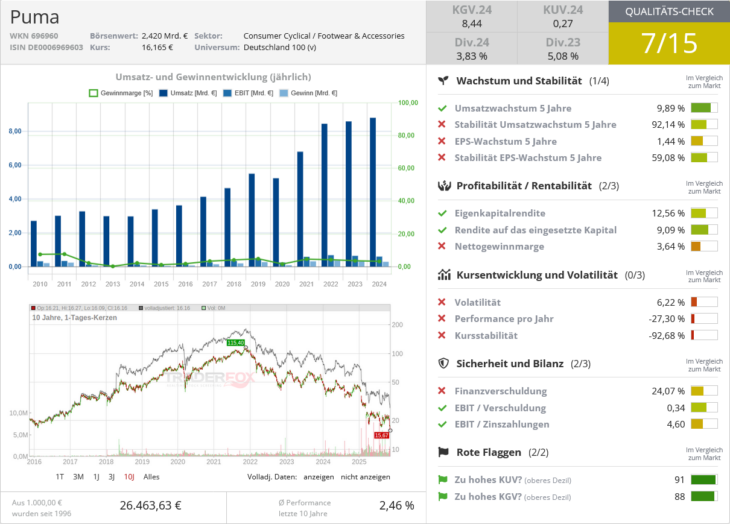Image resolution: width=730 pixels, height=524 pixels.
Task: Switch chart range to 1T
Action: click(x=60, y=477)
